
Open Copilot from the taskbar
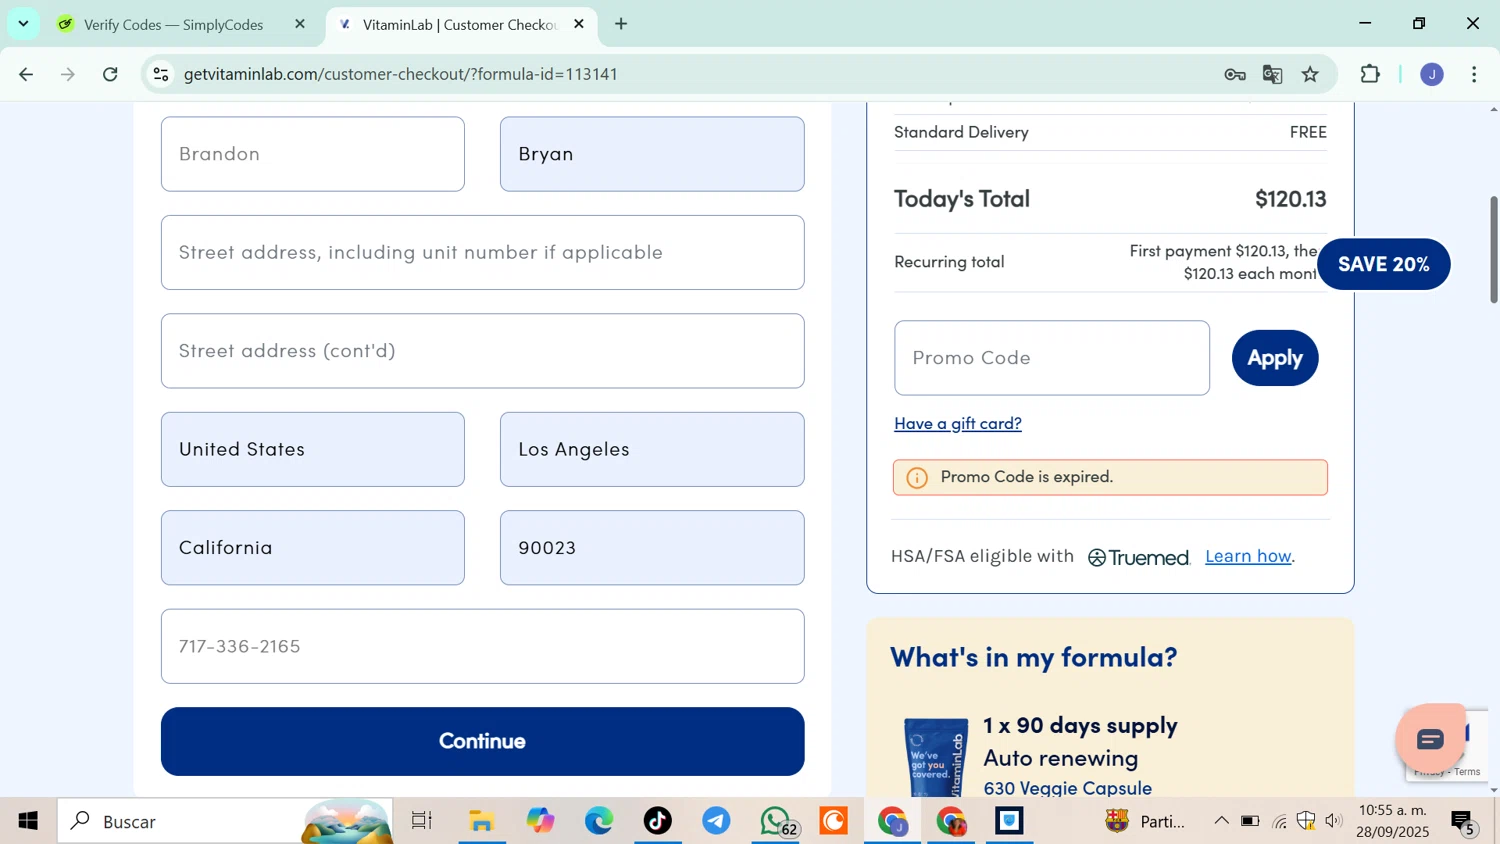541,821
